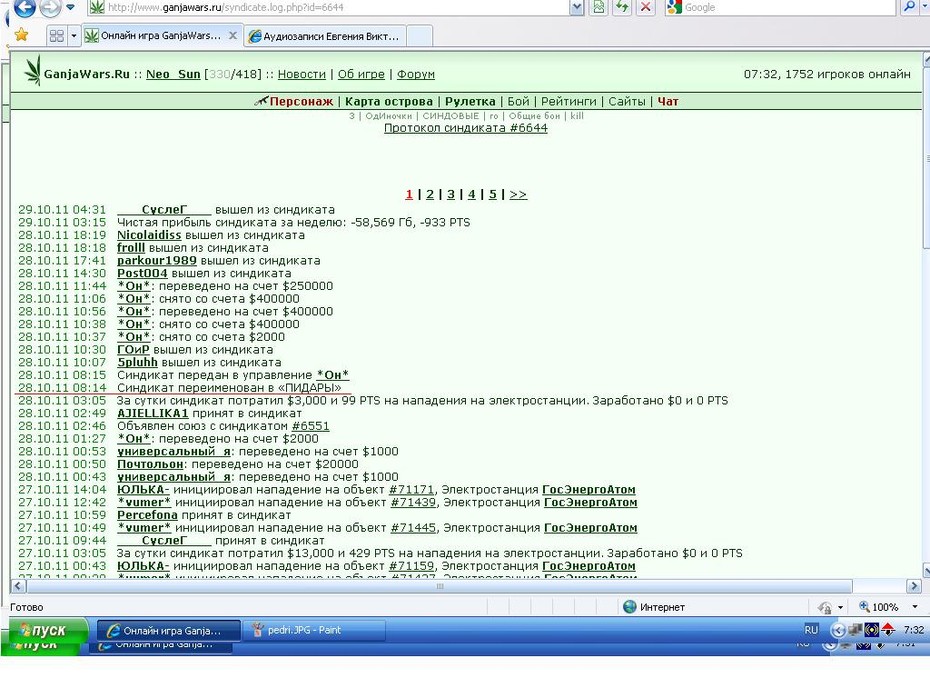Viewport: 930px width, 698px height.
Task: Click the RU language indicator
Action: 811,630
